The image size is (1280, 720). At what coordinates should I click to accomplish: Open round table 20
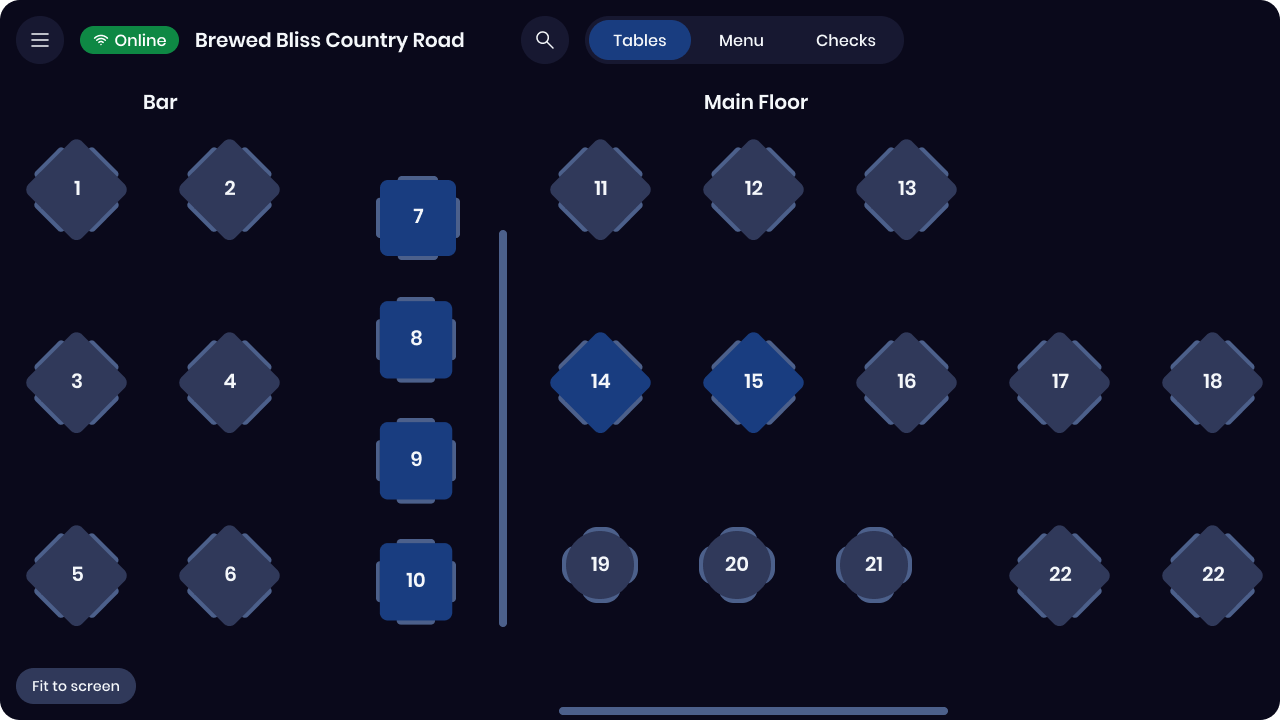pyautogui.click(x=737, y=564)
